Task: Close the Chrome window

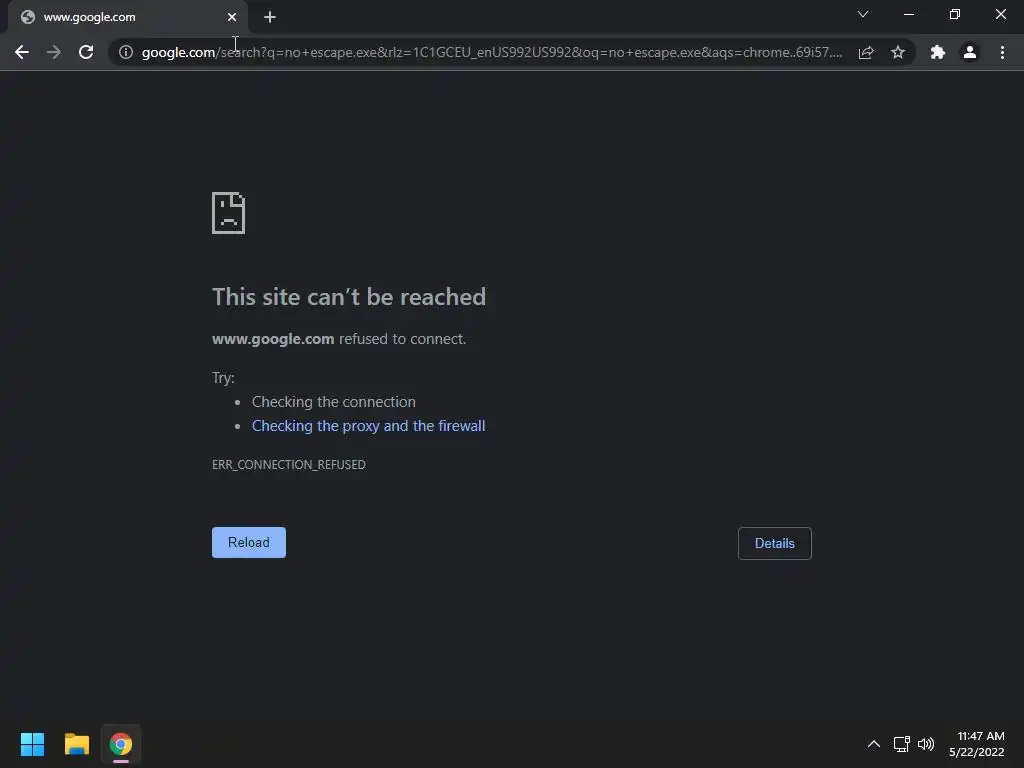Action: 1000,14
